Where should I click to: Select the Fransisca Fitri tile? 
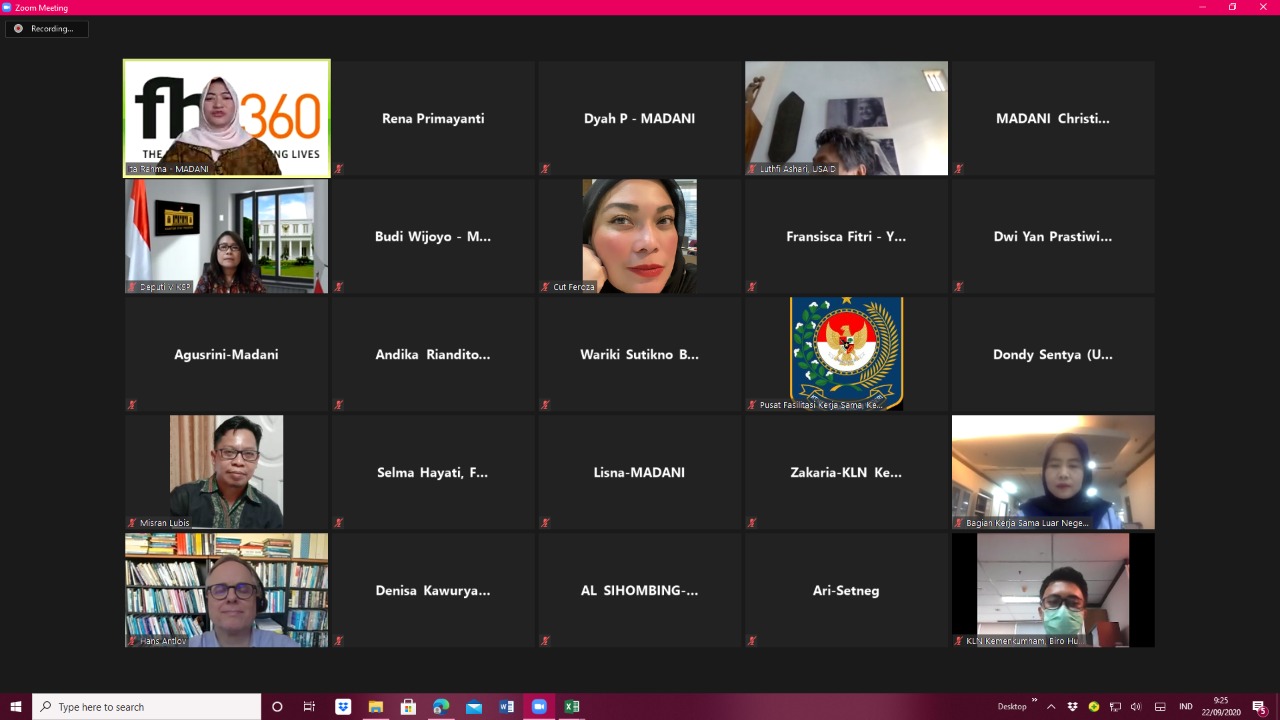point(846,236)
